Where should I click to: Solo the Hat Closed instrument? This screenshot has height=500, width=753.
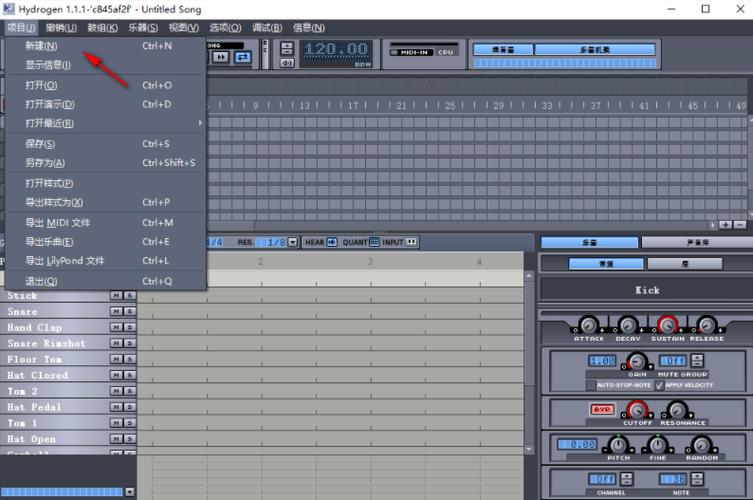pyautogui.click(x=129, y=375)
